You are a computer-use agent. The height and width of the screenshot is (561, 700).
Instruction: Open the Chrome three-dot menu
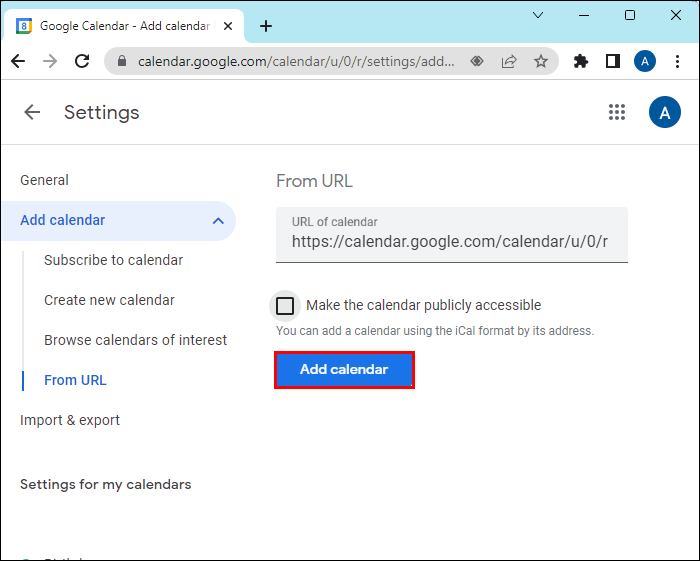pyautogui.click(x=676, y=61)
